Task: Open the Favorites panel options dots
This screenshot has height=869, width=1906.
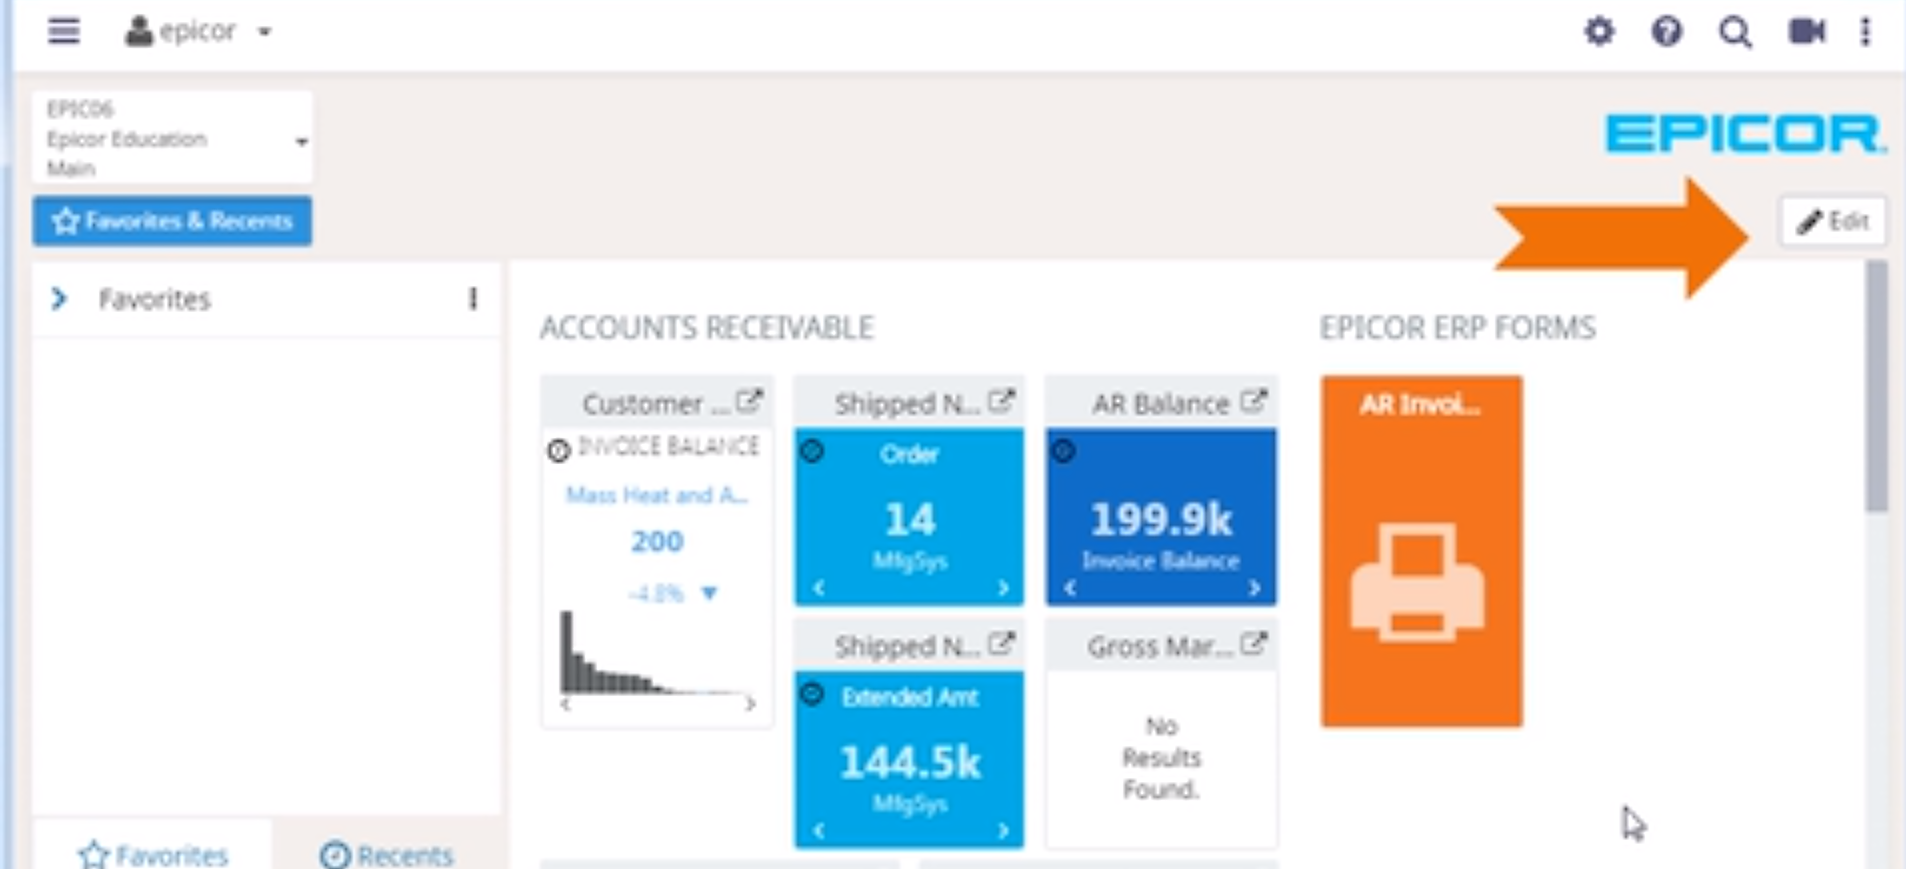Action: tap(472, 298)
